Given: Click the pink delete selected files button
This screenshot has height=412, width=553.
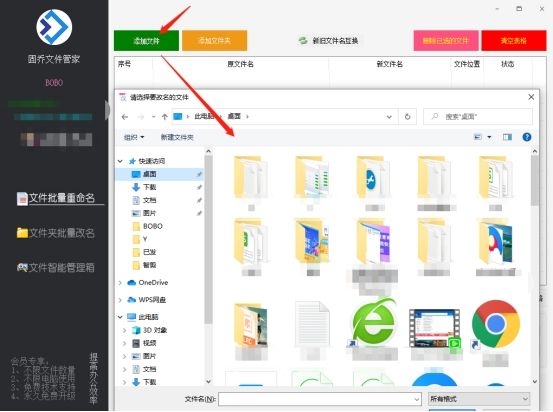Looking at the screenshot, I should coord(446,41).
